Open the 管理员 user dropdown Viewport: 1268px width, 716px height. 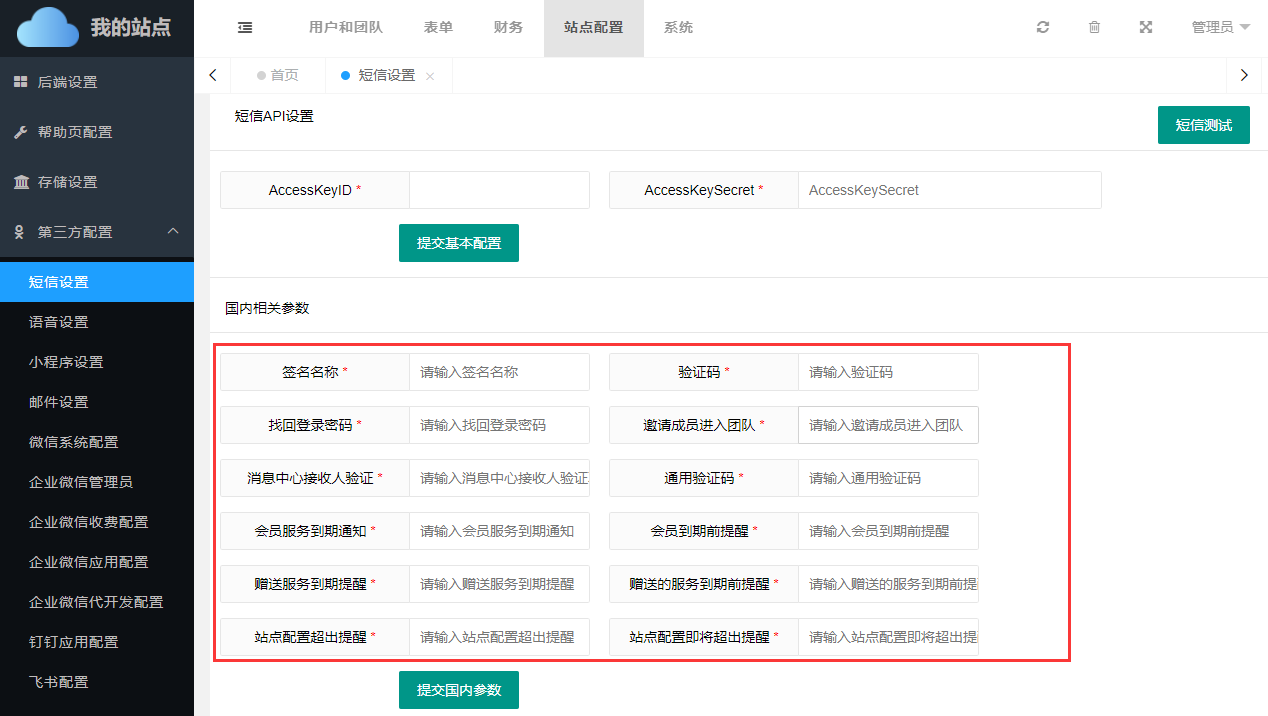click(x=1220, y=28)
